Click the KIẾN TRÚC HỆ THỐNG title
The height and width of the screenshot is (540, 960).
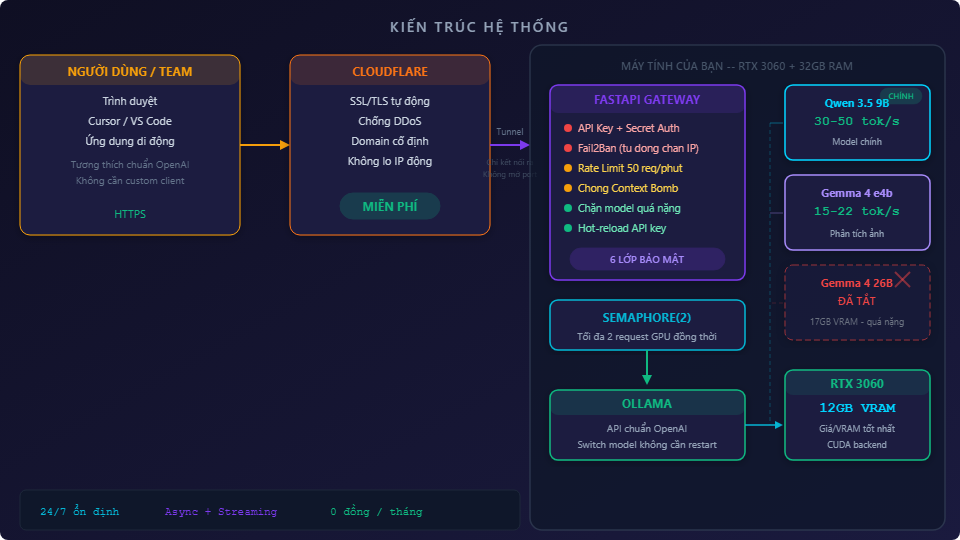tap(479, 27)
